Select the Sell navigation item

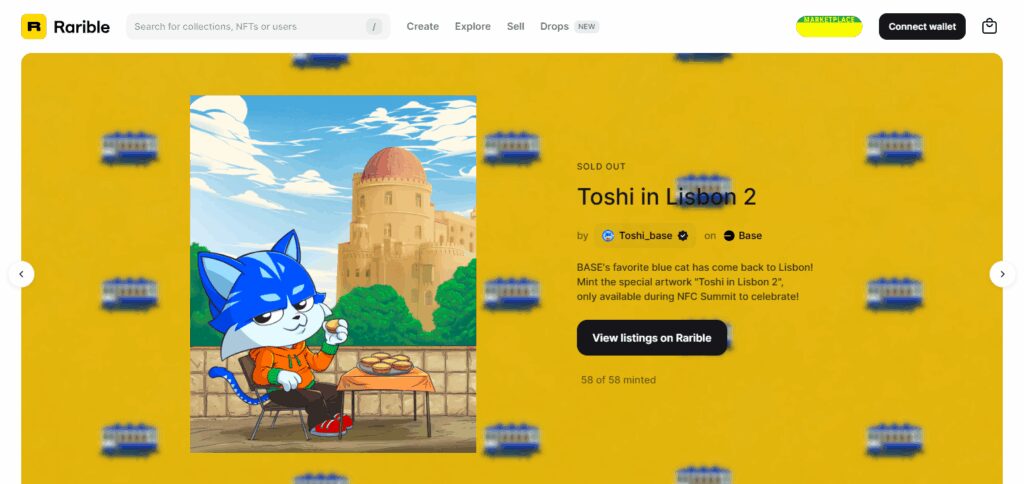[x=515, y=27]
